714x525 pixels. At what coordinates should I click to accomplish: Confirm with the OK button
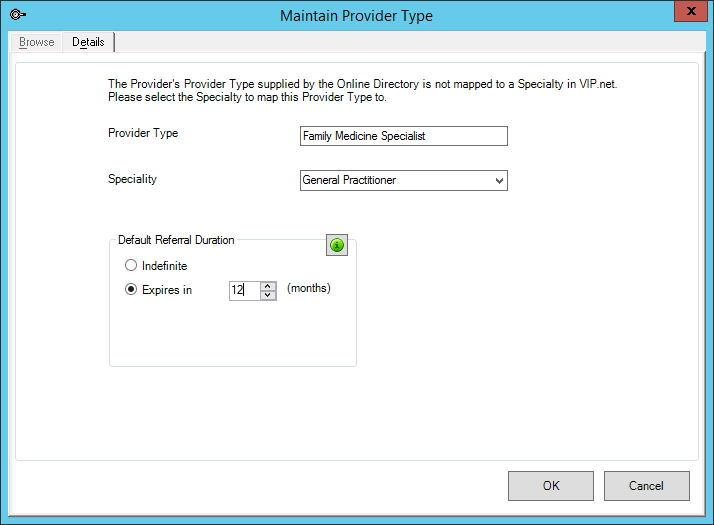(x=551, y=486)
